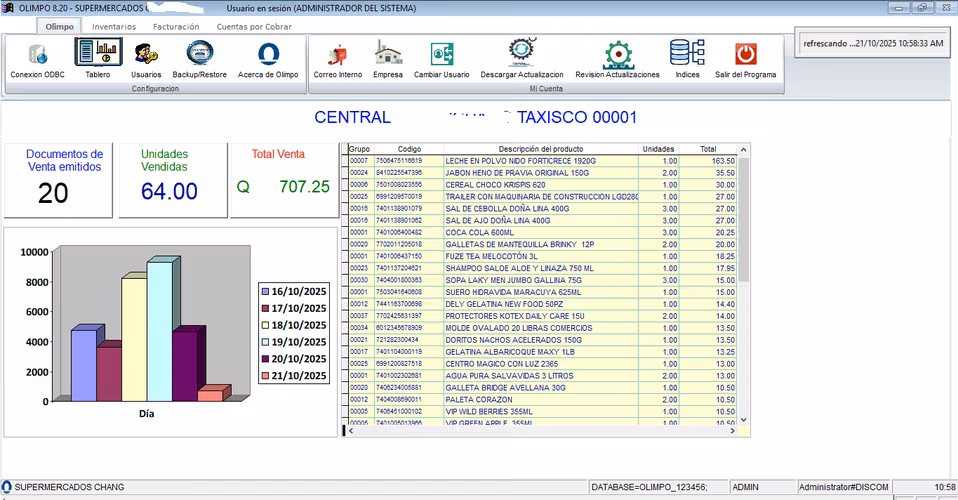Select row SHAMPOO SALOE ALOE Y LINAZA 750 ML
The image size is (958, 500).
(541, 268)
